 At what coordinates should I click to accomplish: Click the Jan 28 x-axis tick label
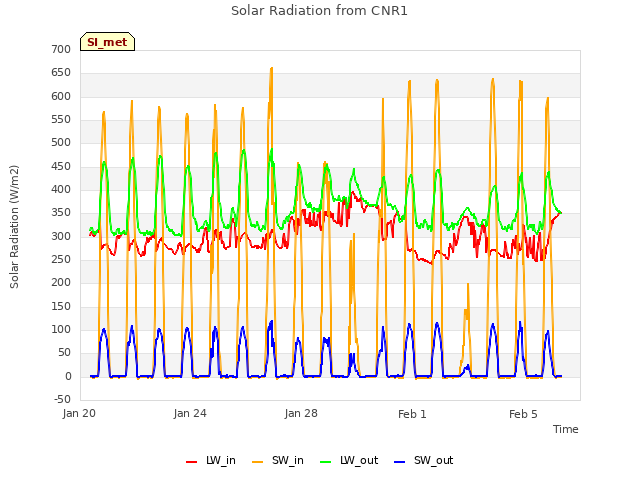[x=301, y=413]
